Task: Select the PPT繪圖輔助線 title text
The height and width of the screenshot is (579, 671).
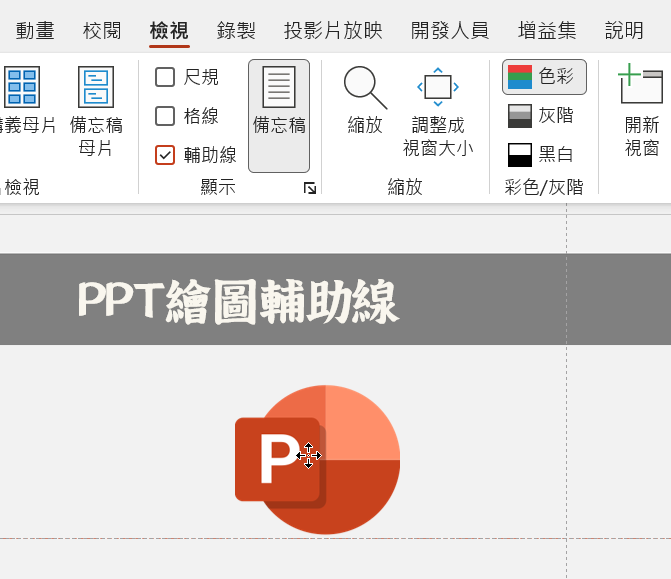Action: 238,301
